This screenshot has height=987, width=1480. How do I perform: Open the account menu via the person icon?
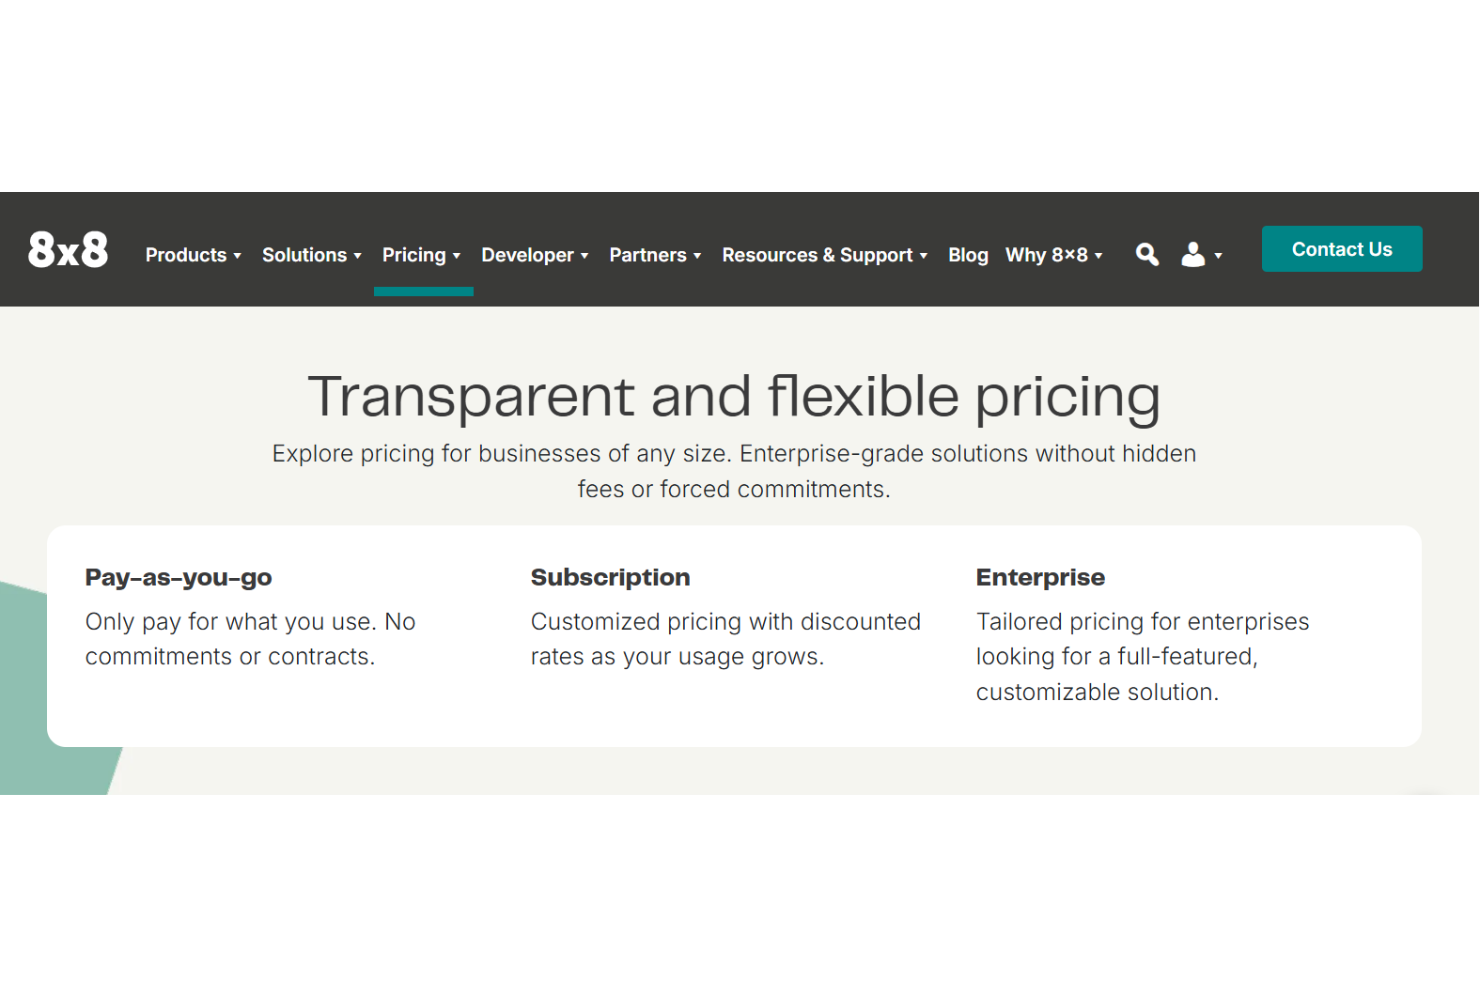(1192, 254)
